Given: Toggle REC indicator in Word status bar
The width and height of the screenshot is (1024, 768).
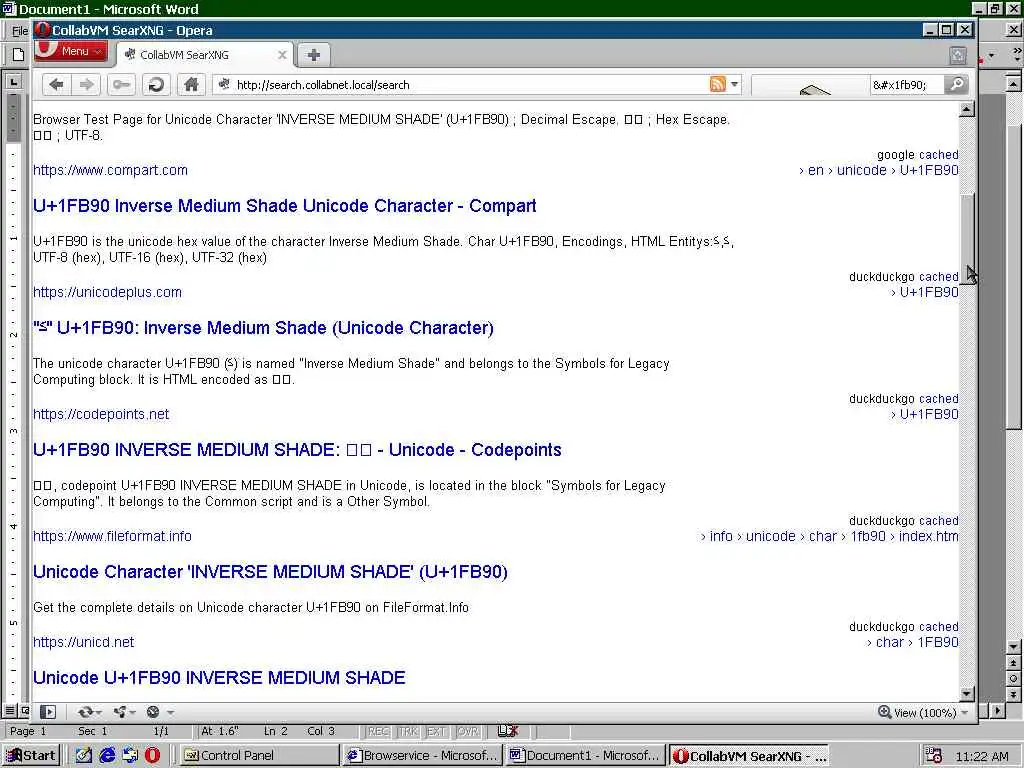Looking at the screenshot, I should pyautogui.click(x=378, y=731).
